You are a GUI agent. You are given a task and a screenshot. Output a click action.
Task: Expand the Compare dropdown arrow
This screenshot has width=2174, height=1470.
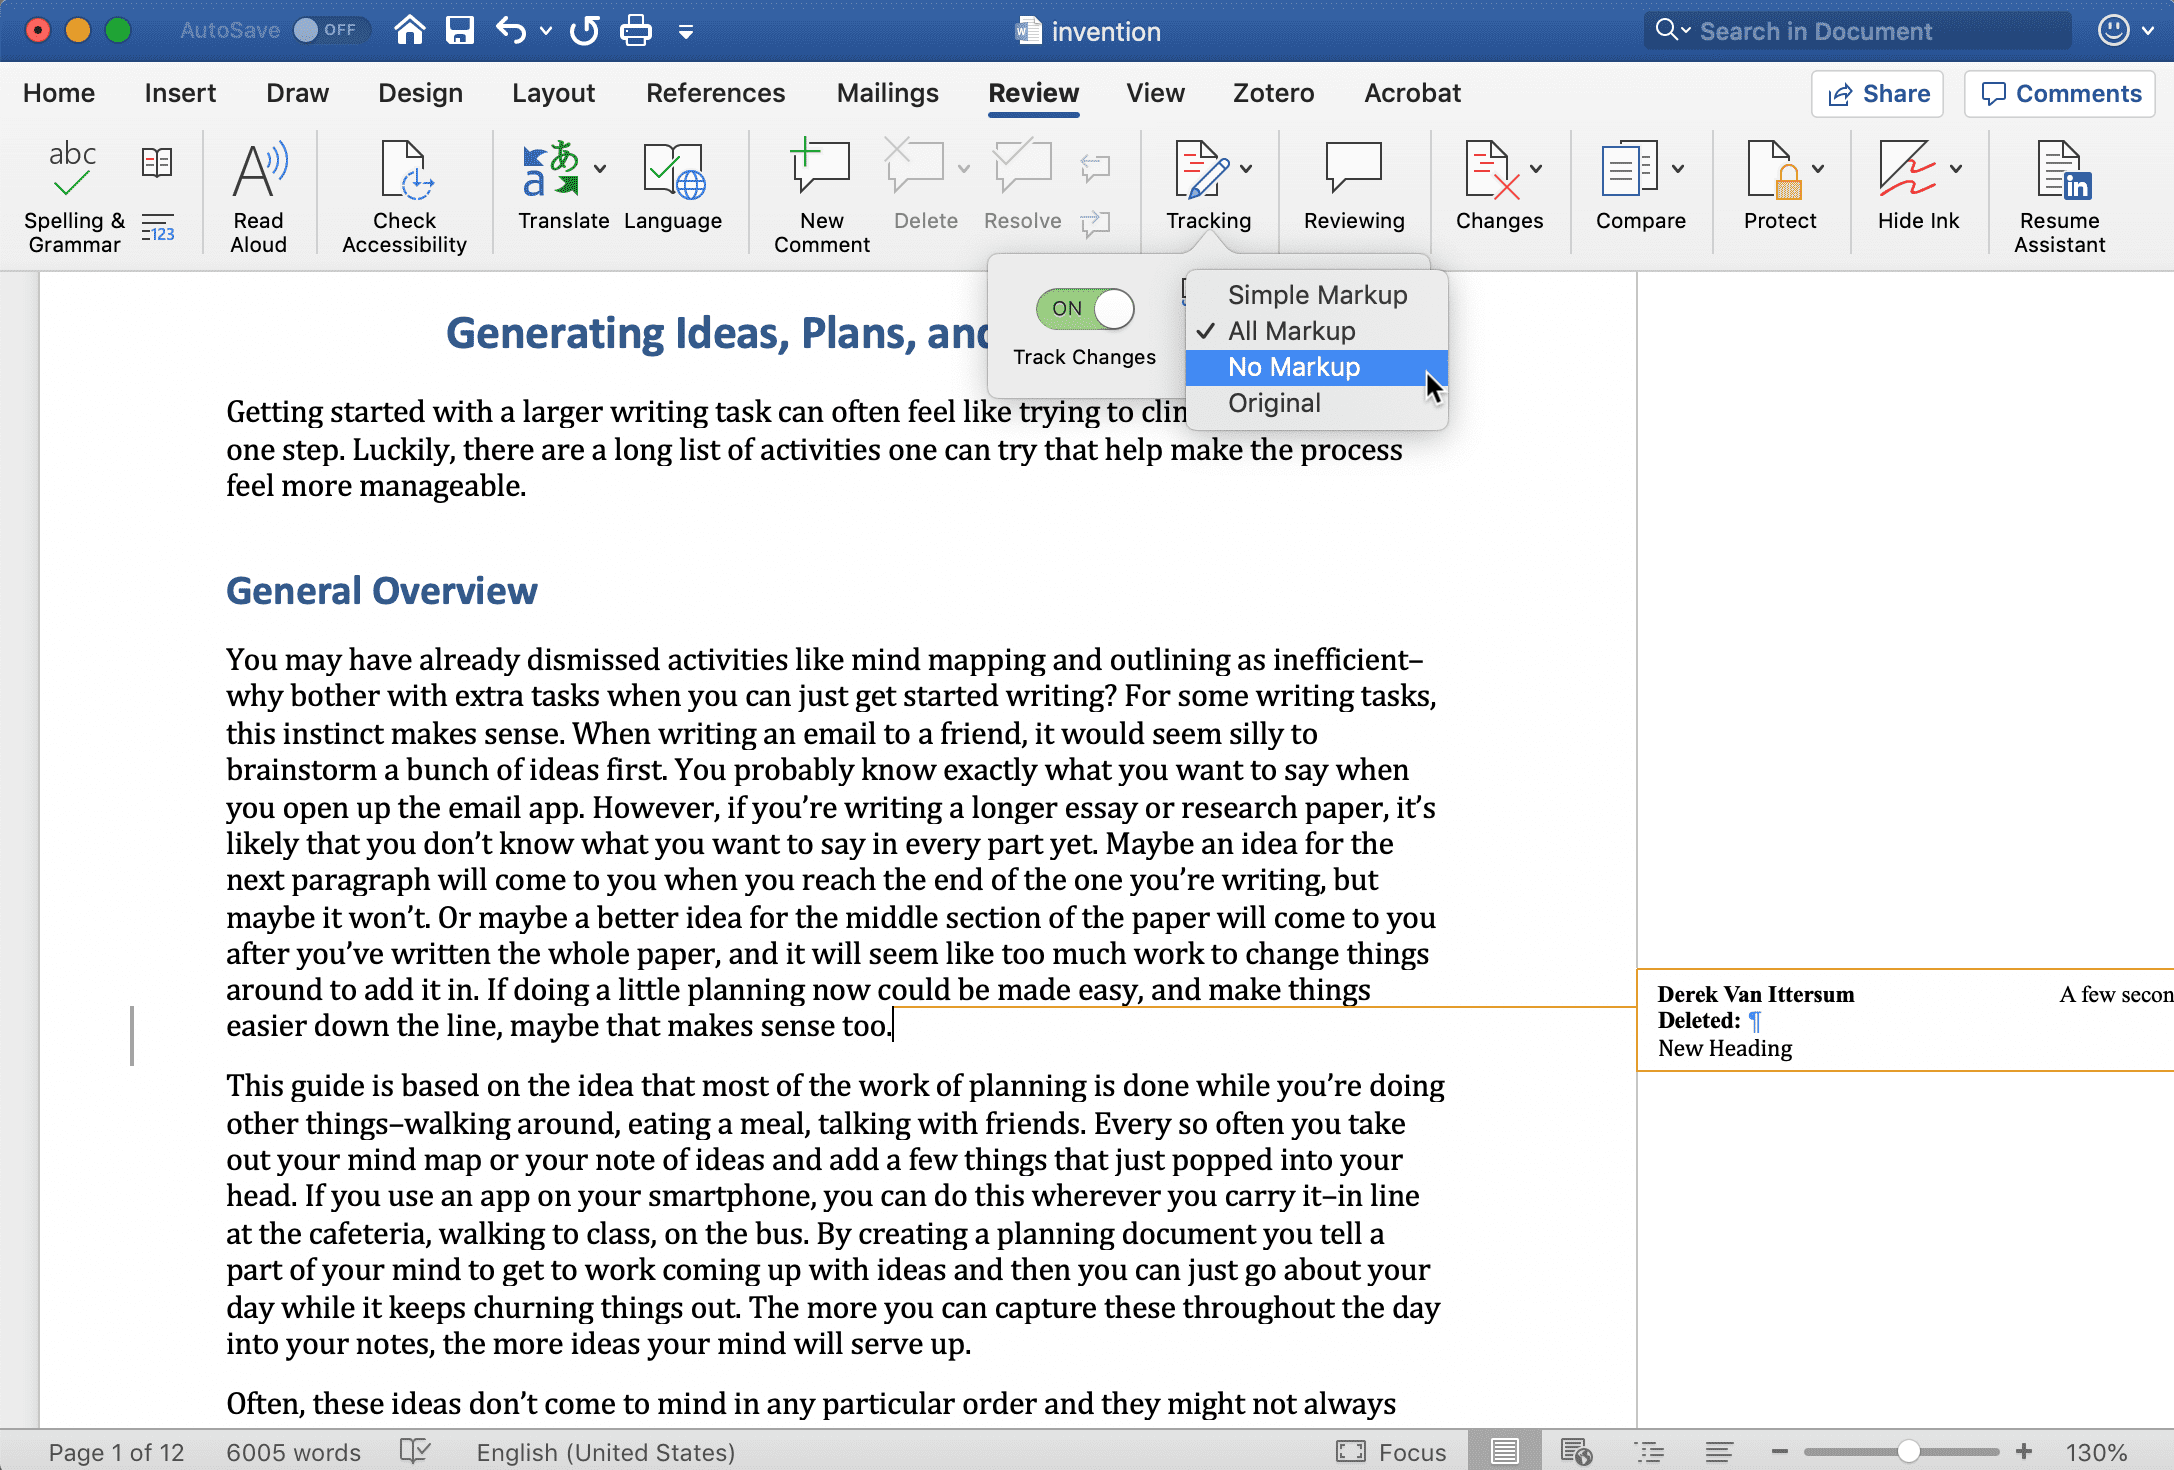(x=1678, y=168)
